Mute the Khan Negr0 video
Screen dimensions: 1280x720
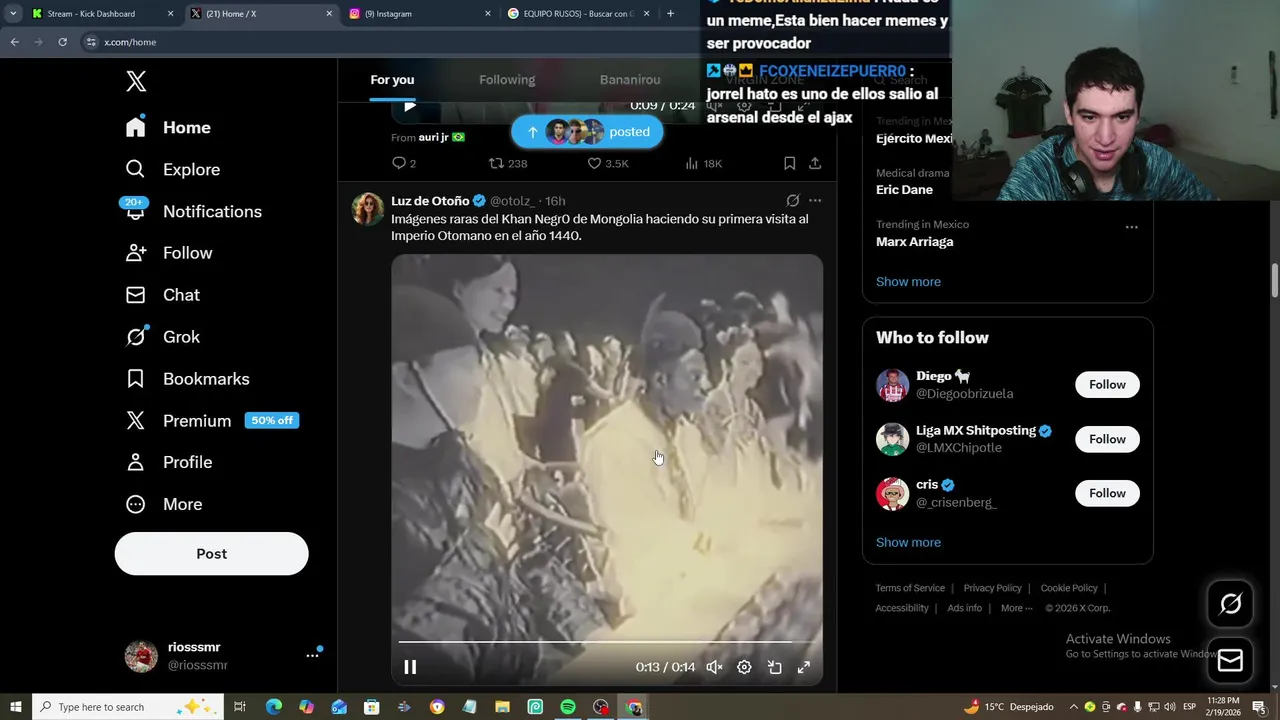pyautogui.click(x=714, y=667)
